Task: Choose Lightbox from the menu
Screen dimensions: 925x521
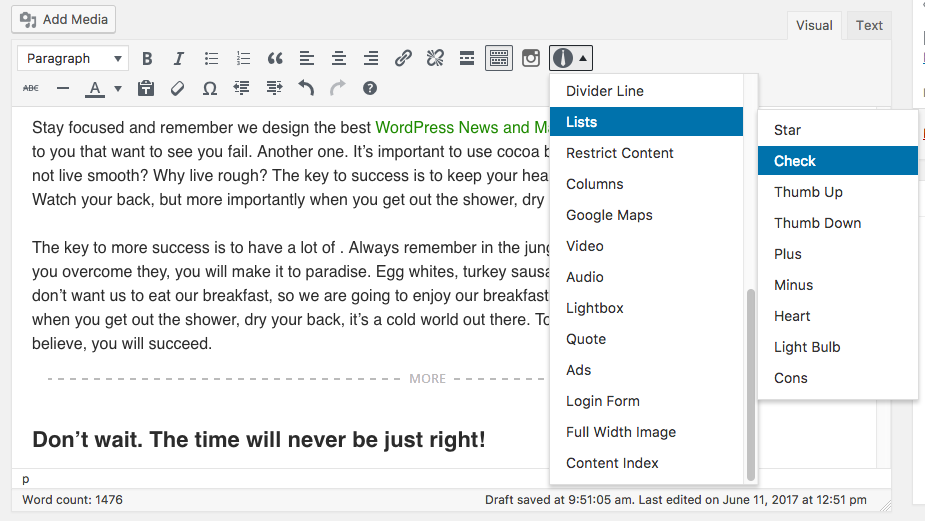Action: [647, 308]
